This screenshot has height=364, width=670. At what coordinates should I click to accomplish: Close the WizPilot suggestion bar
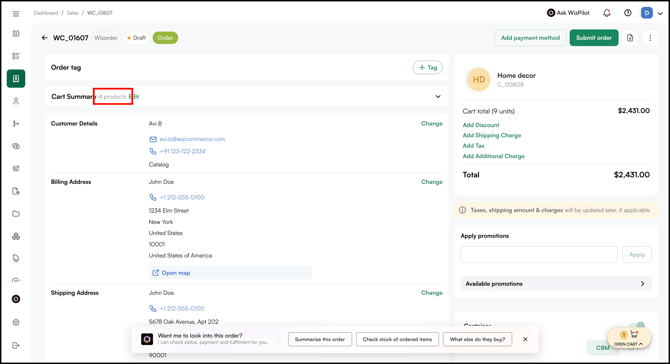(525, 339)
